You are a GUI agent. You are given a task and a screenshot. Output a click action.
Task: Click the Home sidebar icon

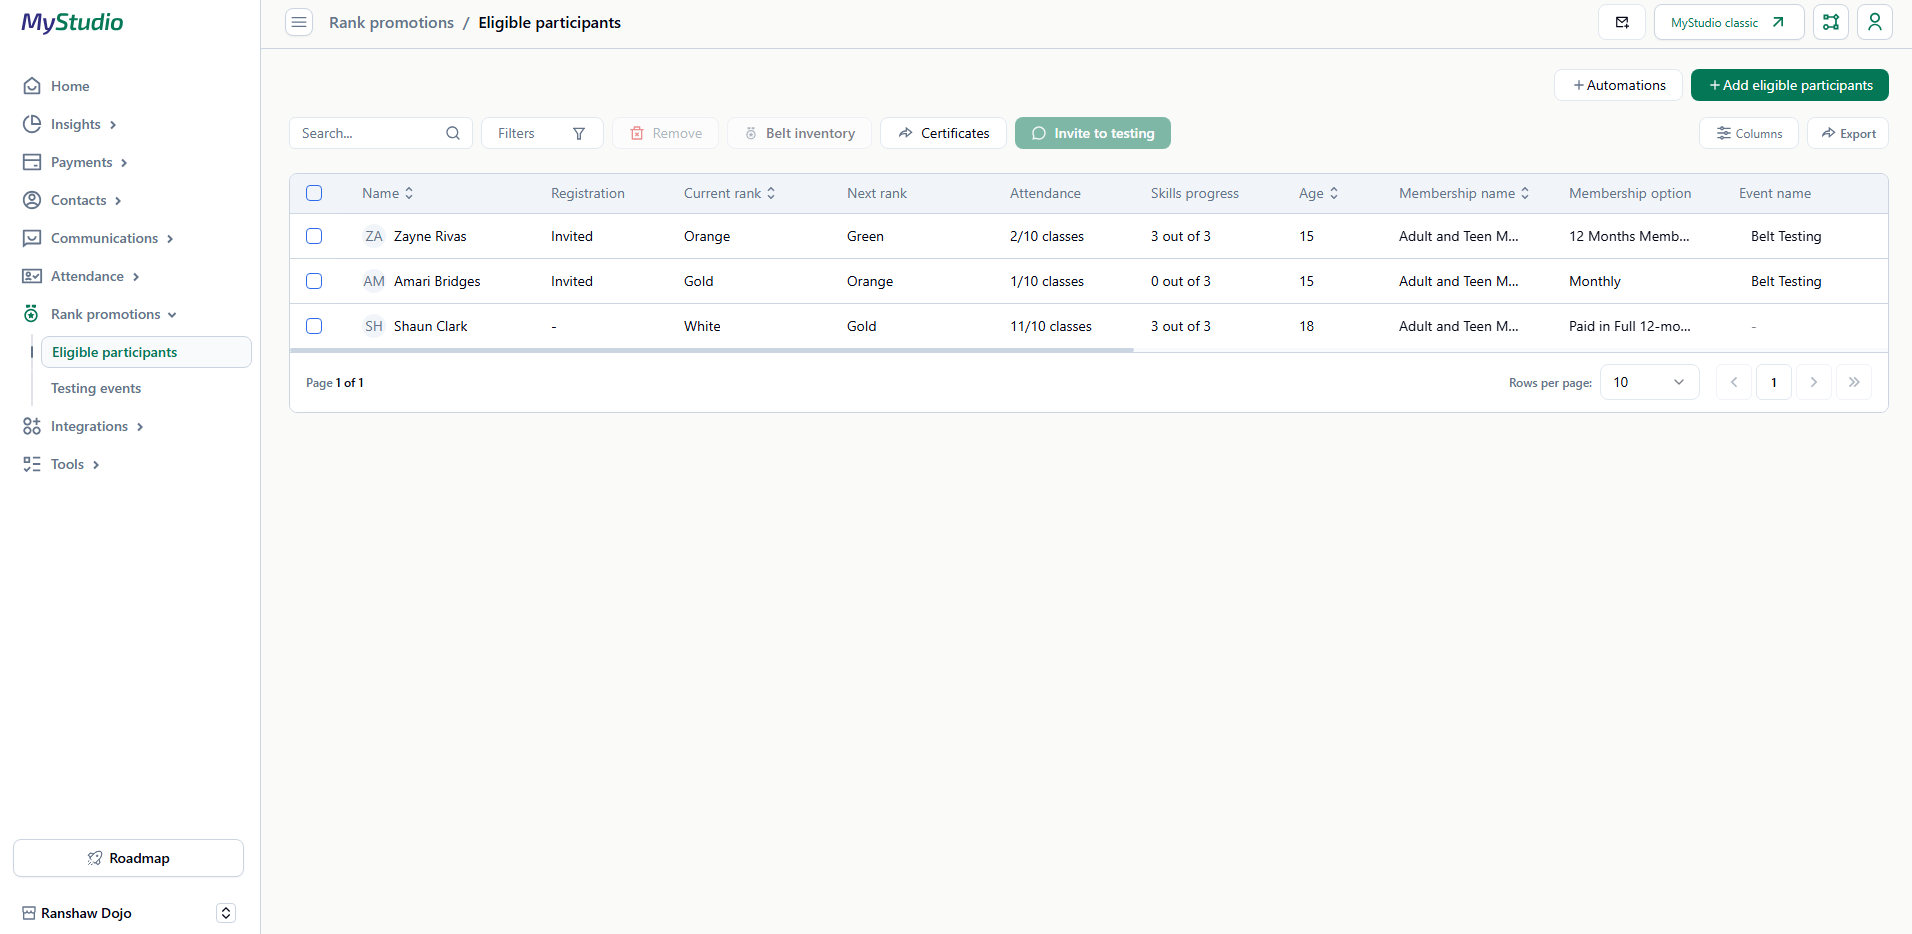point(32,86)
